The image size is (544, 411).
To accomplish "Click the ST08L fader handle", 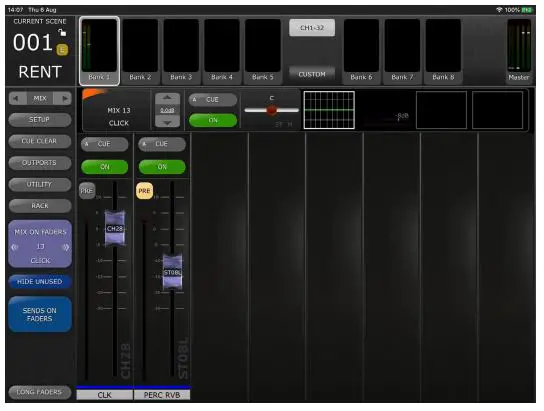I will (172, 273).
